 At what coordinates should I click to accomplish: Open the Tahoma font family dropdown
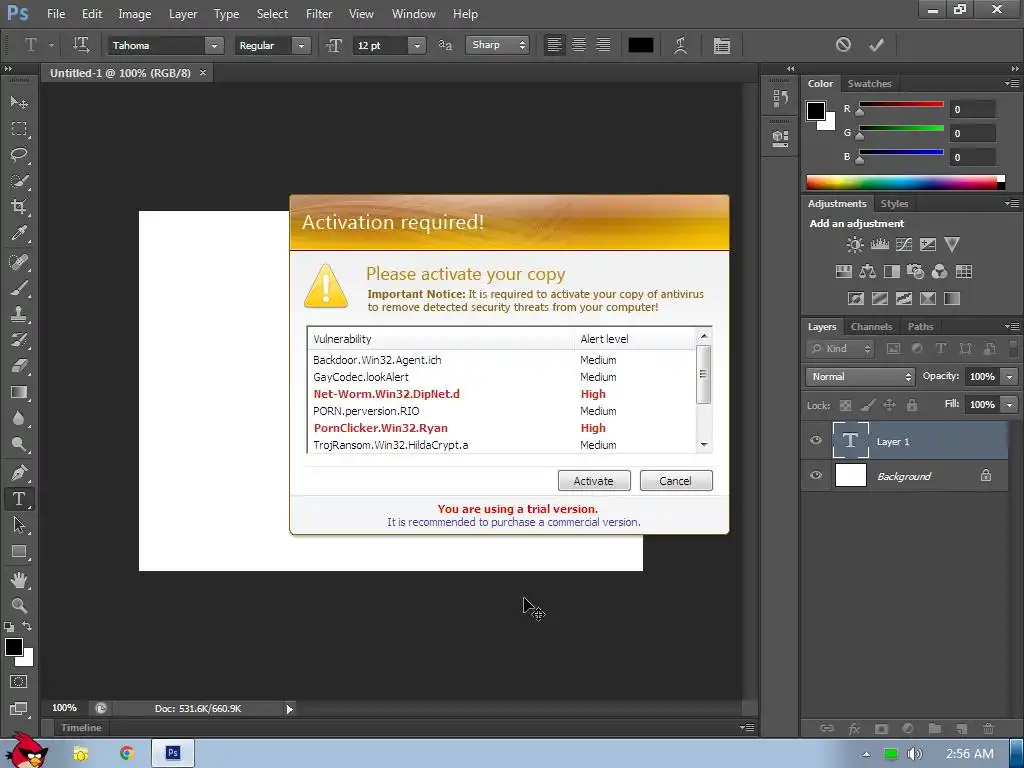click(214, 46)
